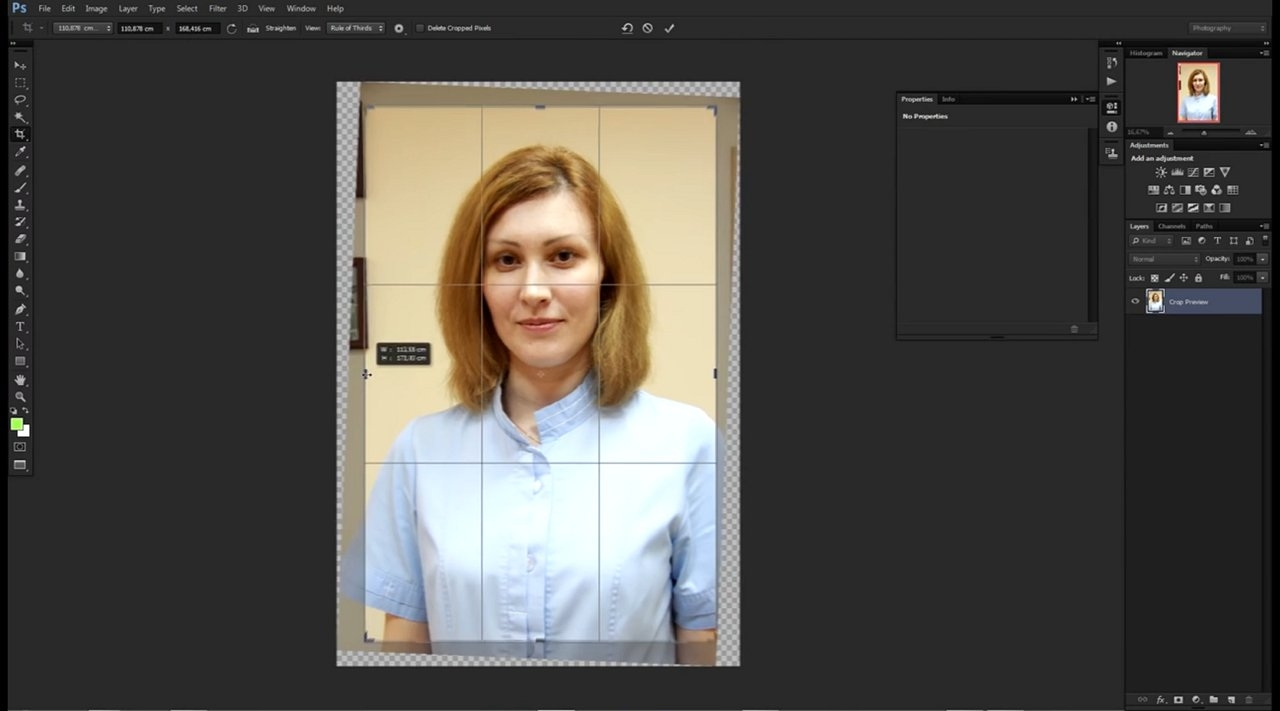Select the Horizontal Type tool
The width and height of the screenshot is (1280, 711).
pyautogui.click(x=20, y=327)
